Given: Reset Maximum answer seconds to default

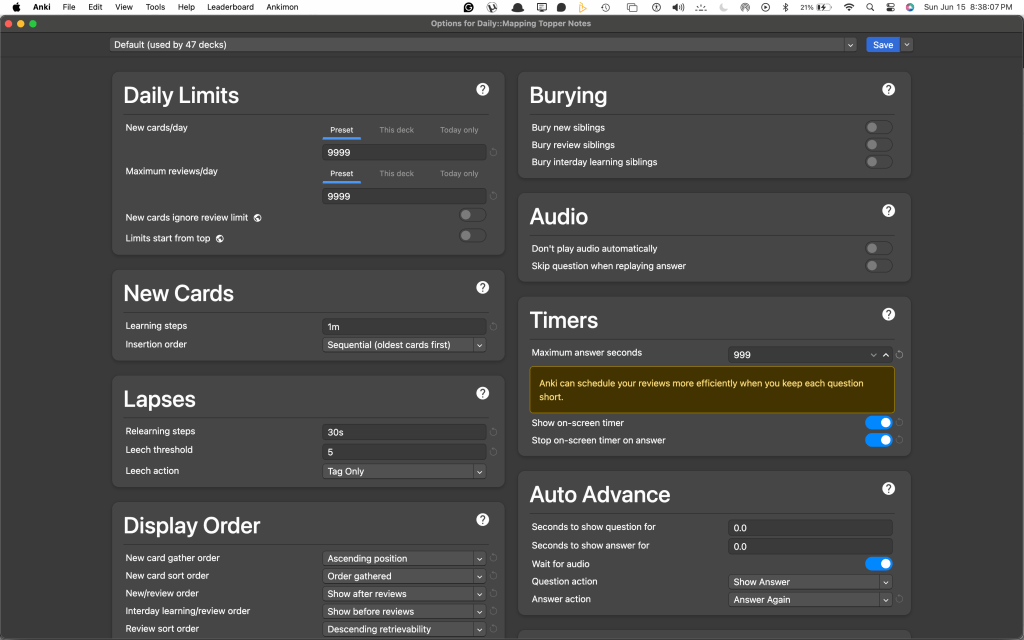Looking at the screenshot, I should 900,355.
